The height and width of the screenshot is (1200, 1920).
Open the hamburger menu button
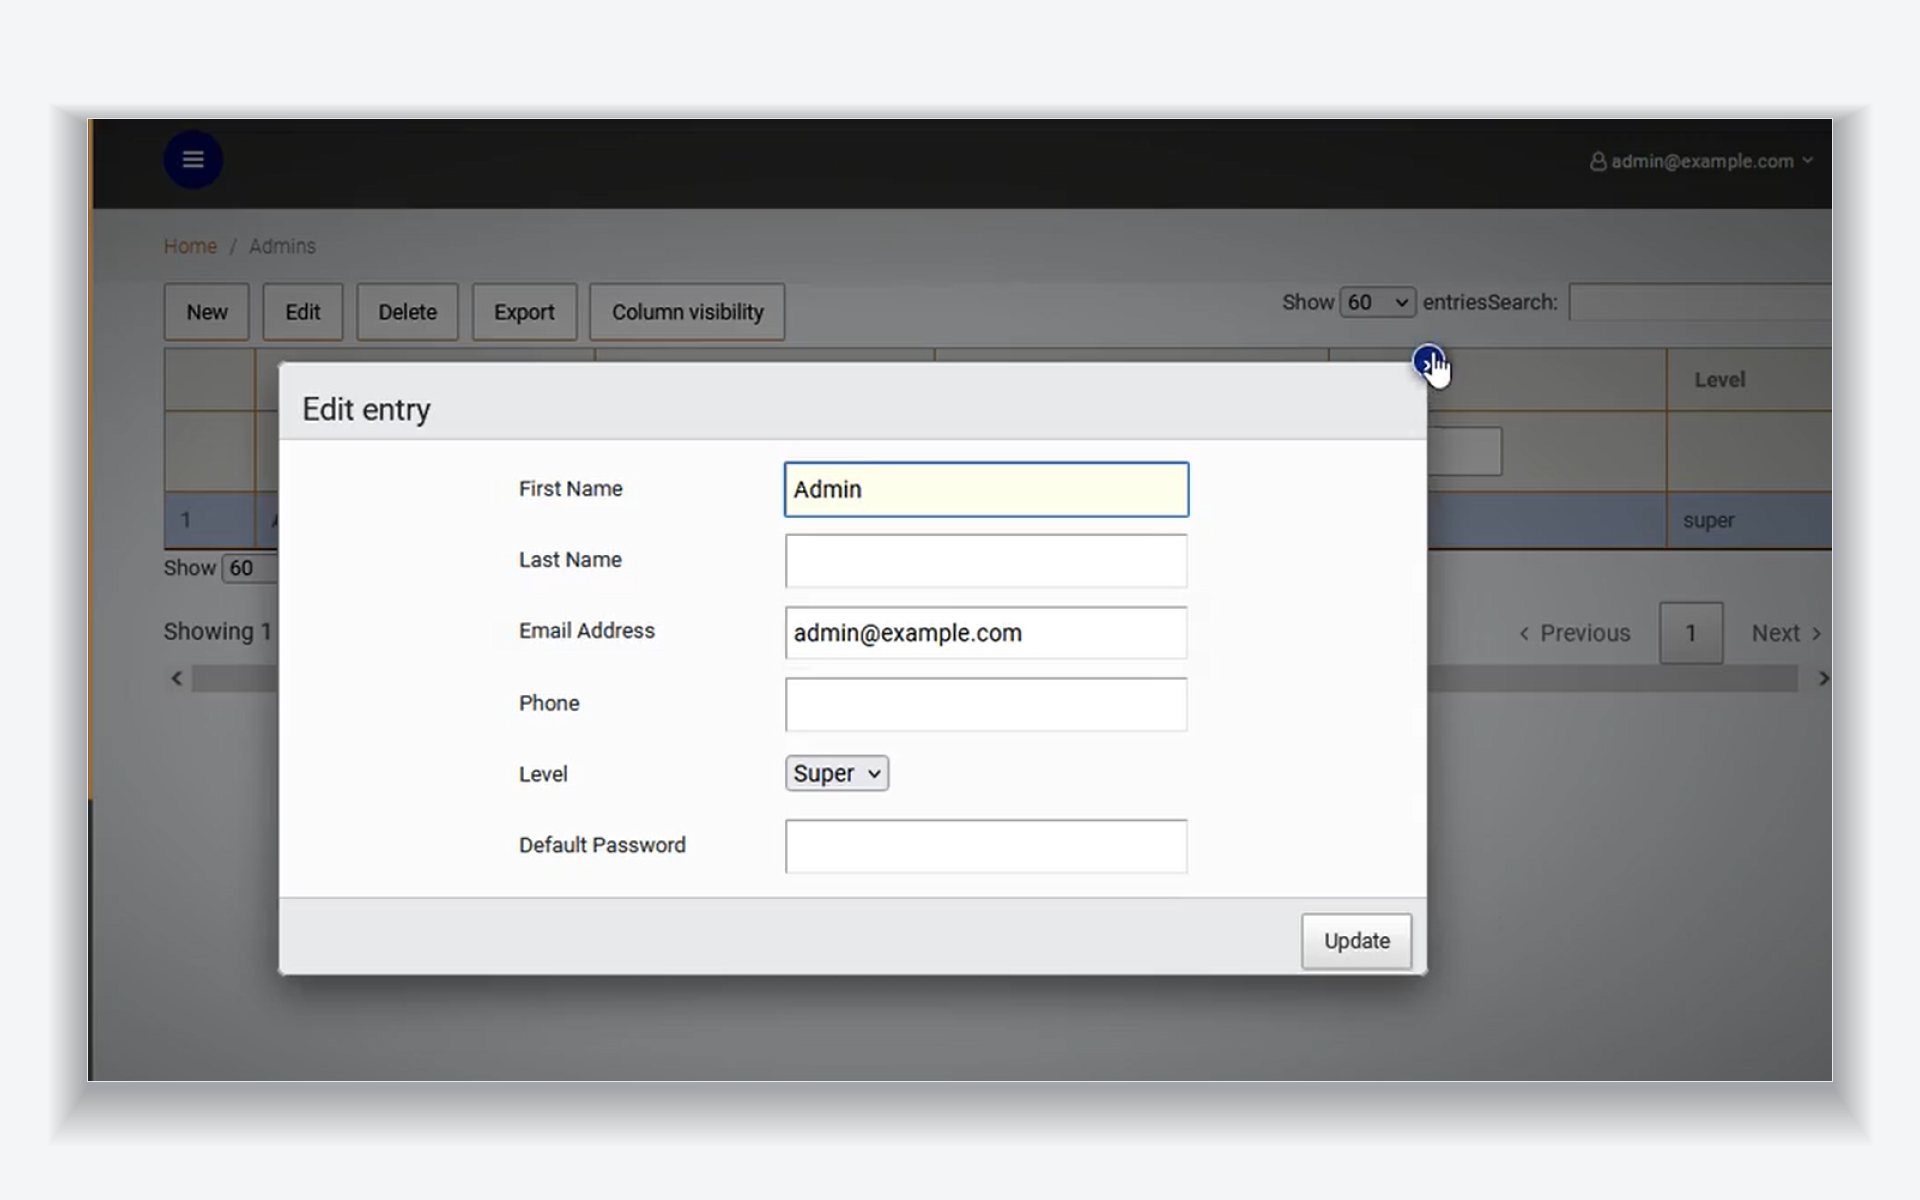click(193, 160)
